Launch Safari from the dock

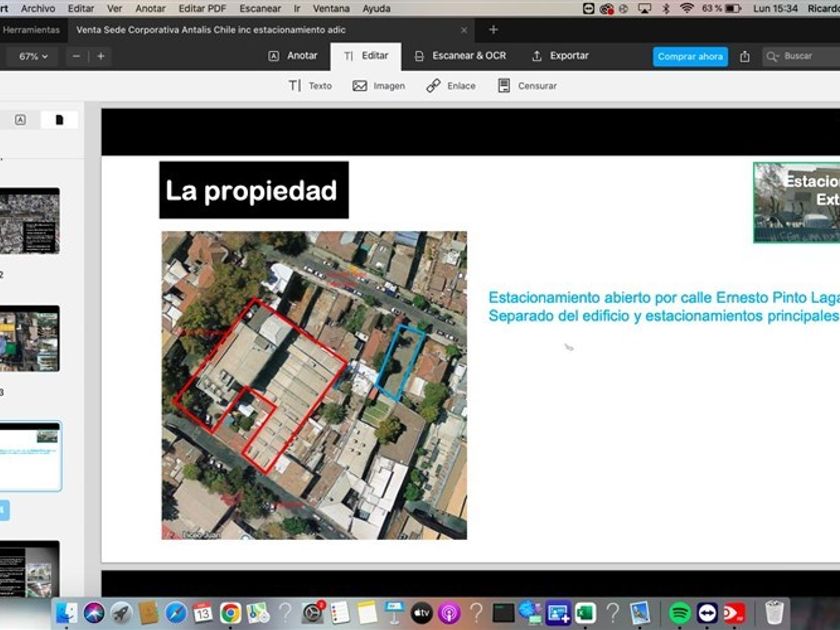[x=176, y=612]
